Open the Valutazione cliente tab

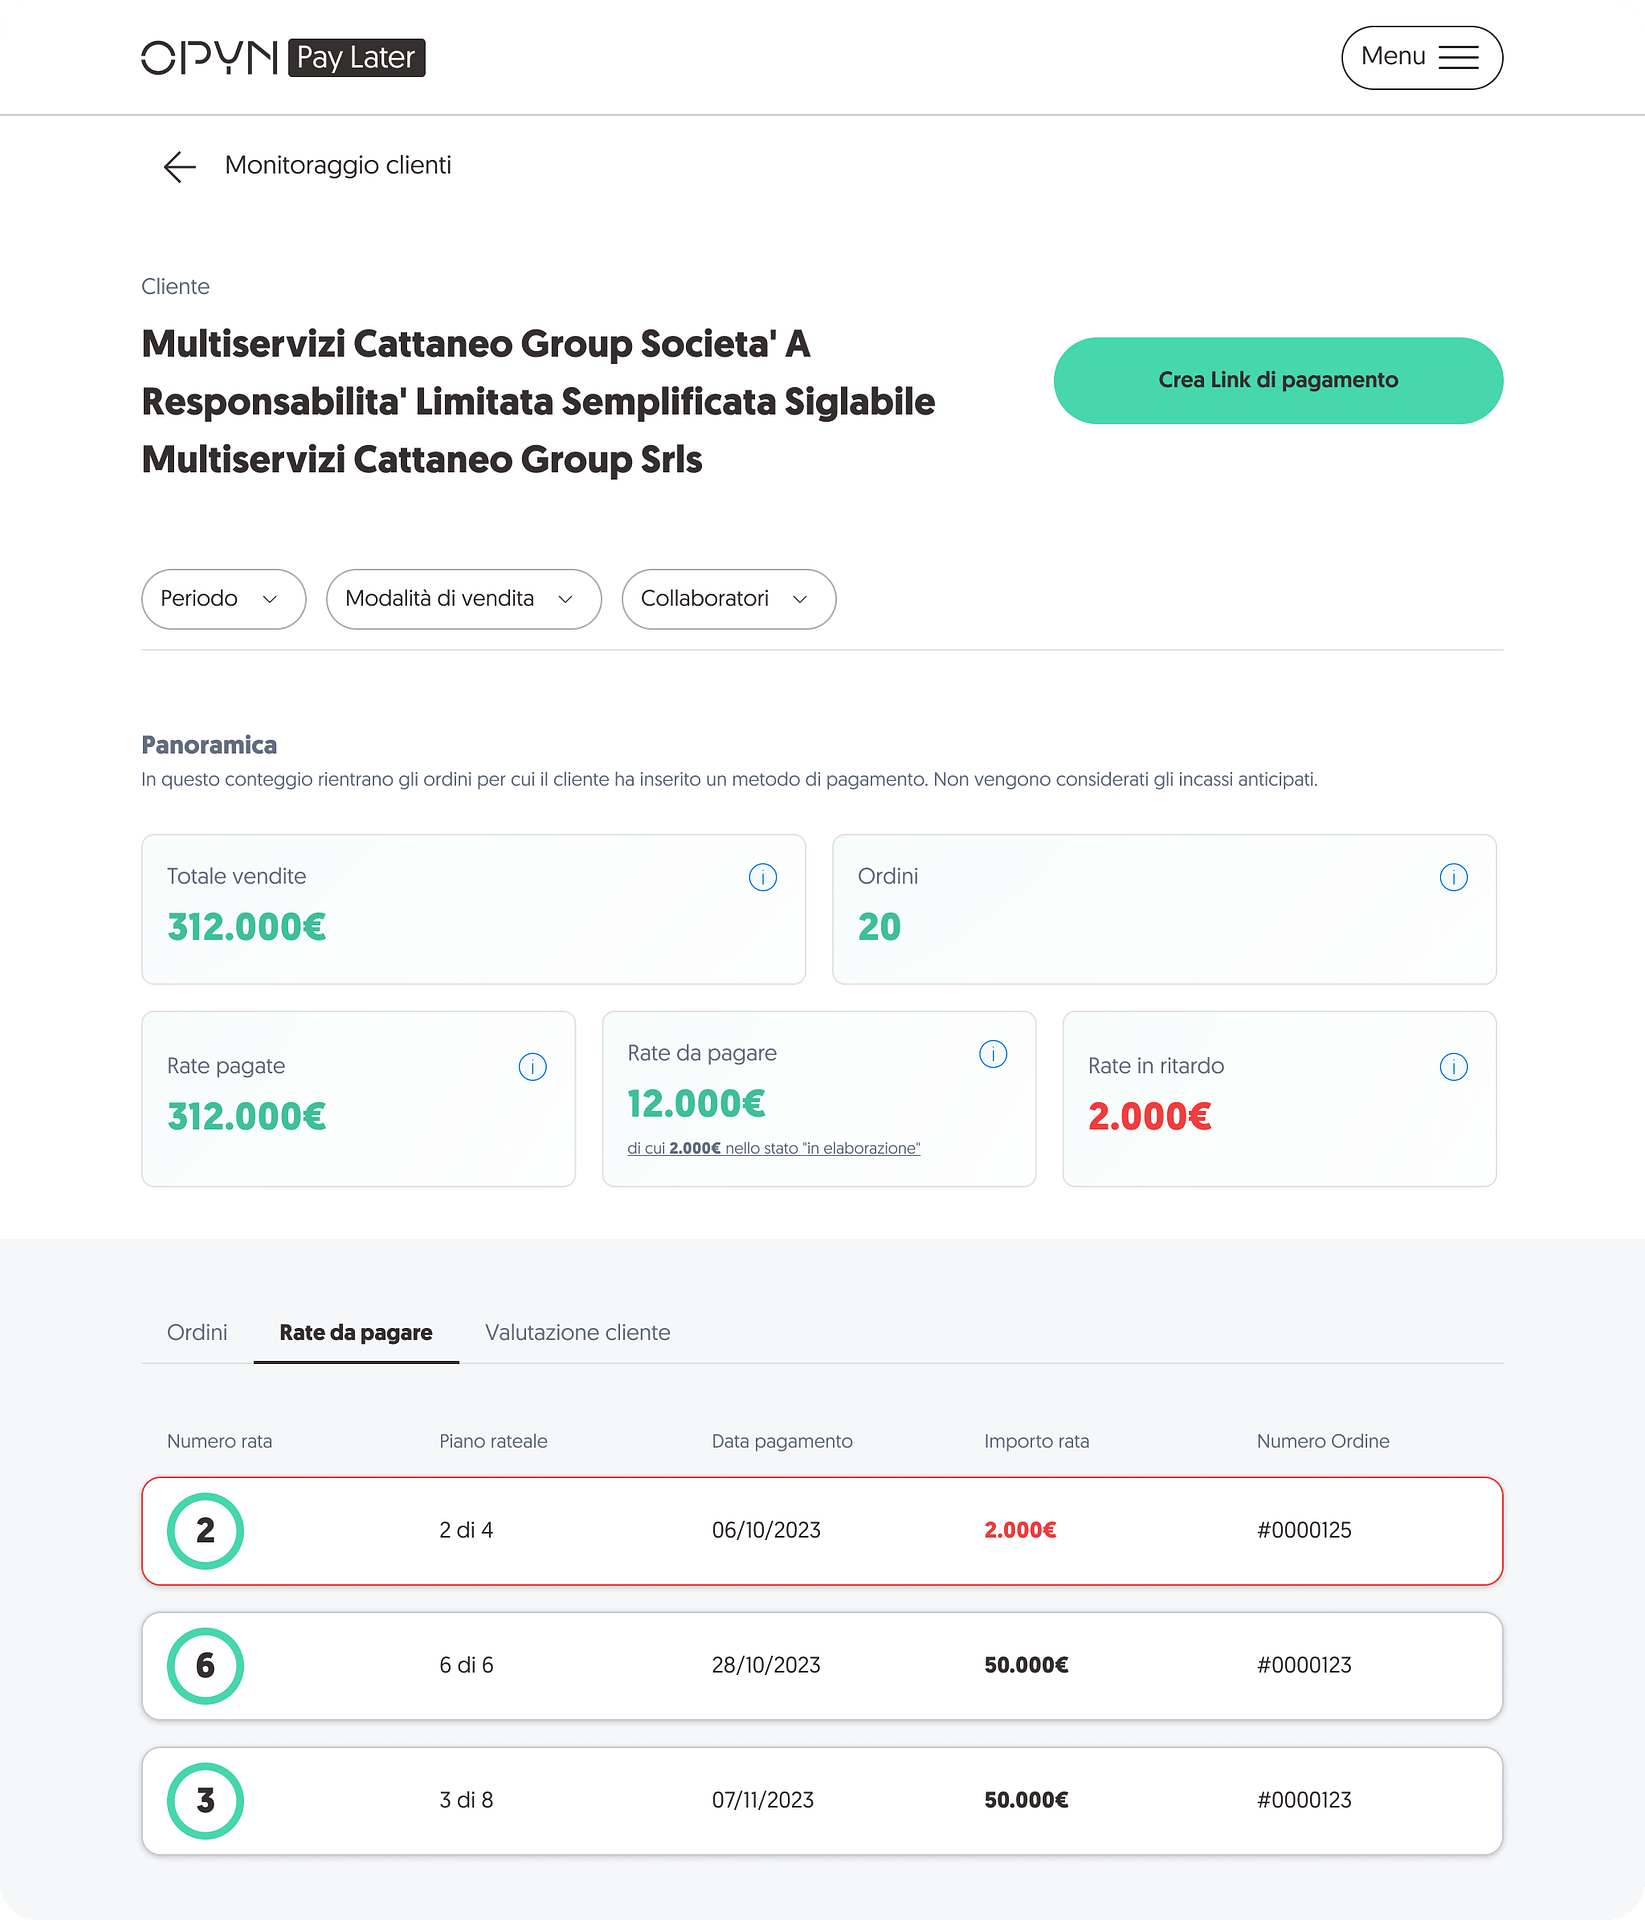pos(578,1332)
